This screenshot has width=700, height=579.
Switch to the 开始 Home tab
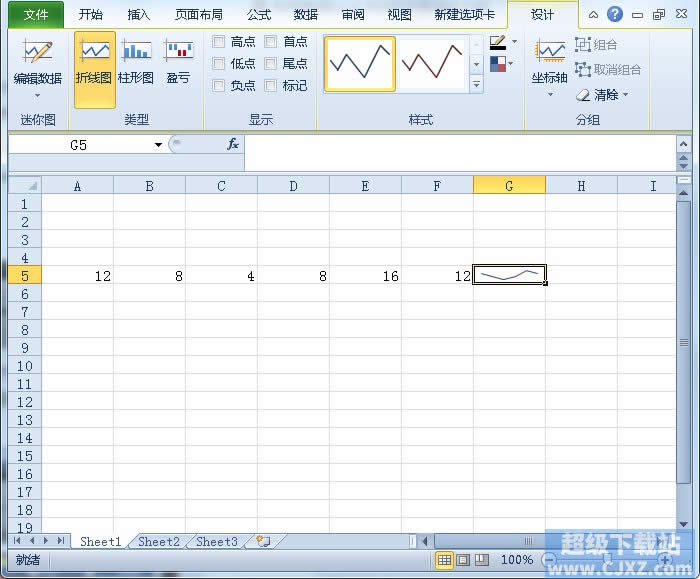91,15
